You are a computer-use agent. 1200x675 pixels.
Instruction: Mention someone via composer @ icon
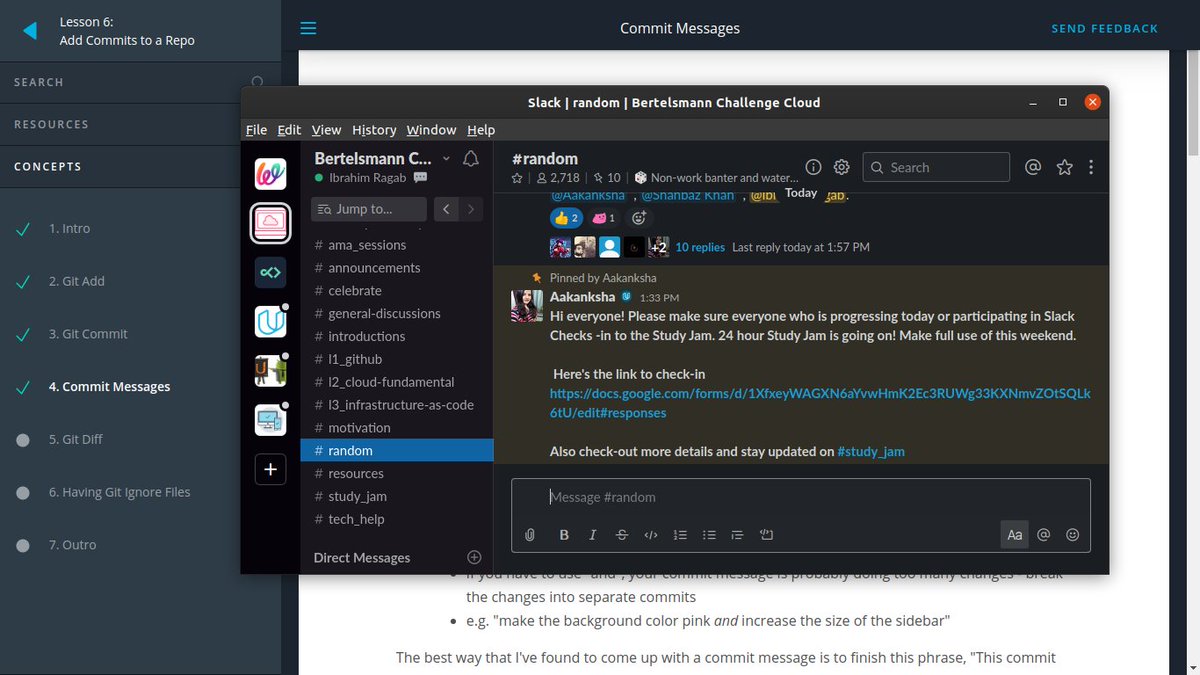coord(1044,535)
